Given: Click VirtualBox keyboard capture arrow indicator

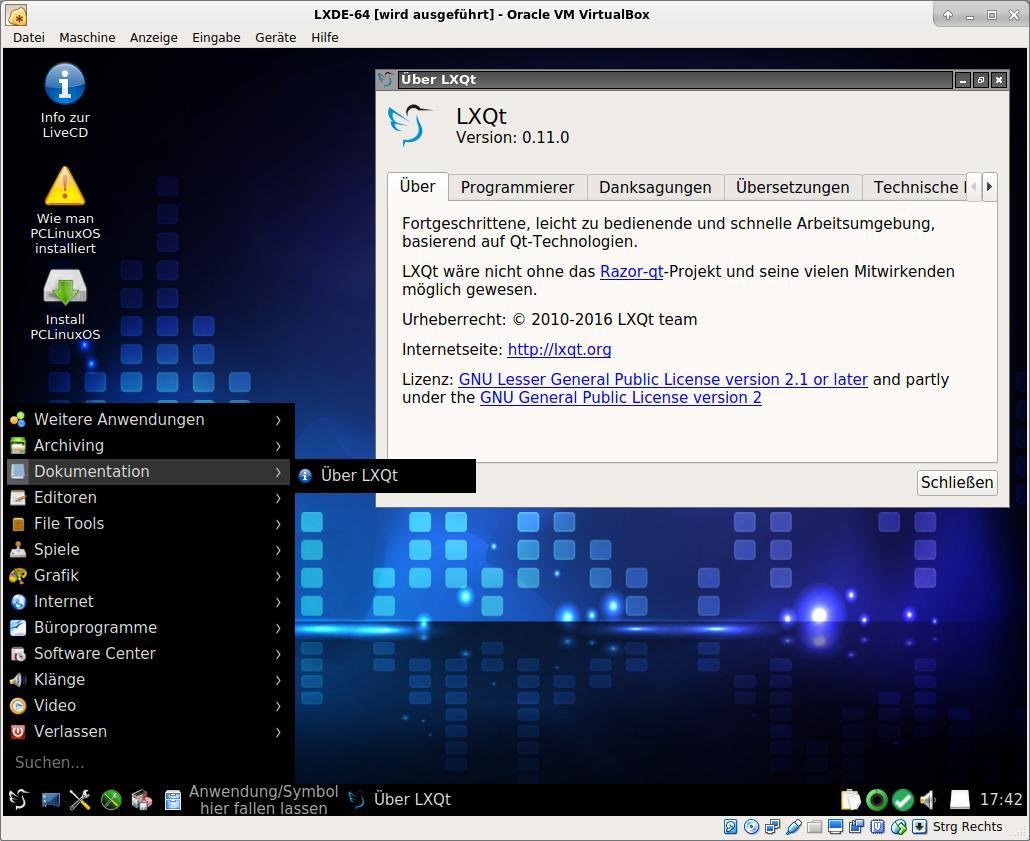Looking at the screenshot, I should pyautogui.click(x=920, y=827).
